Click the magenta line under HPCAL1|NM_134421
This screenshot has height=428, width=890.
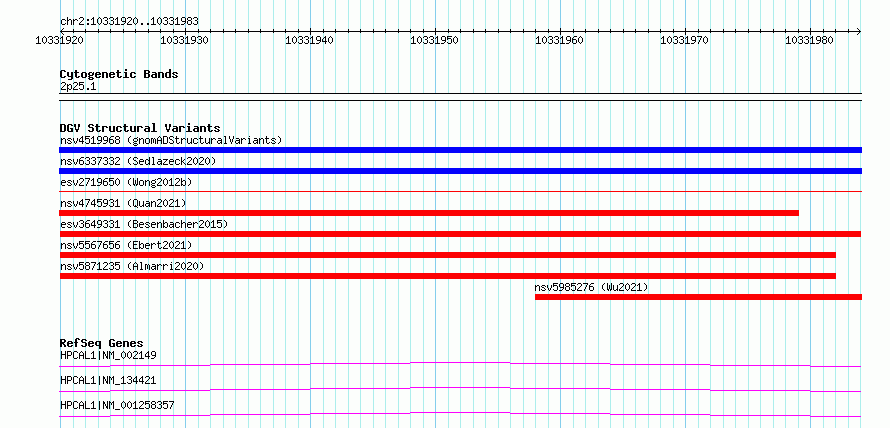click(460, 389)
